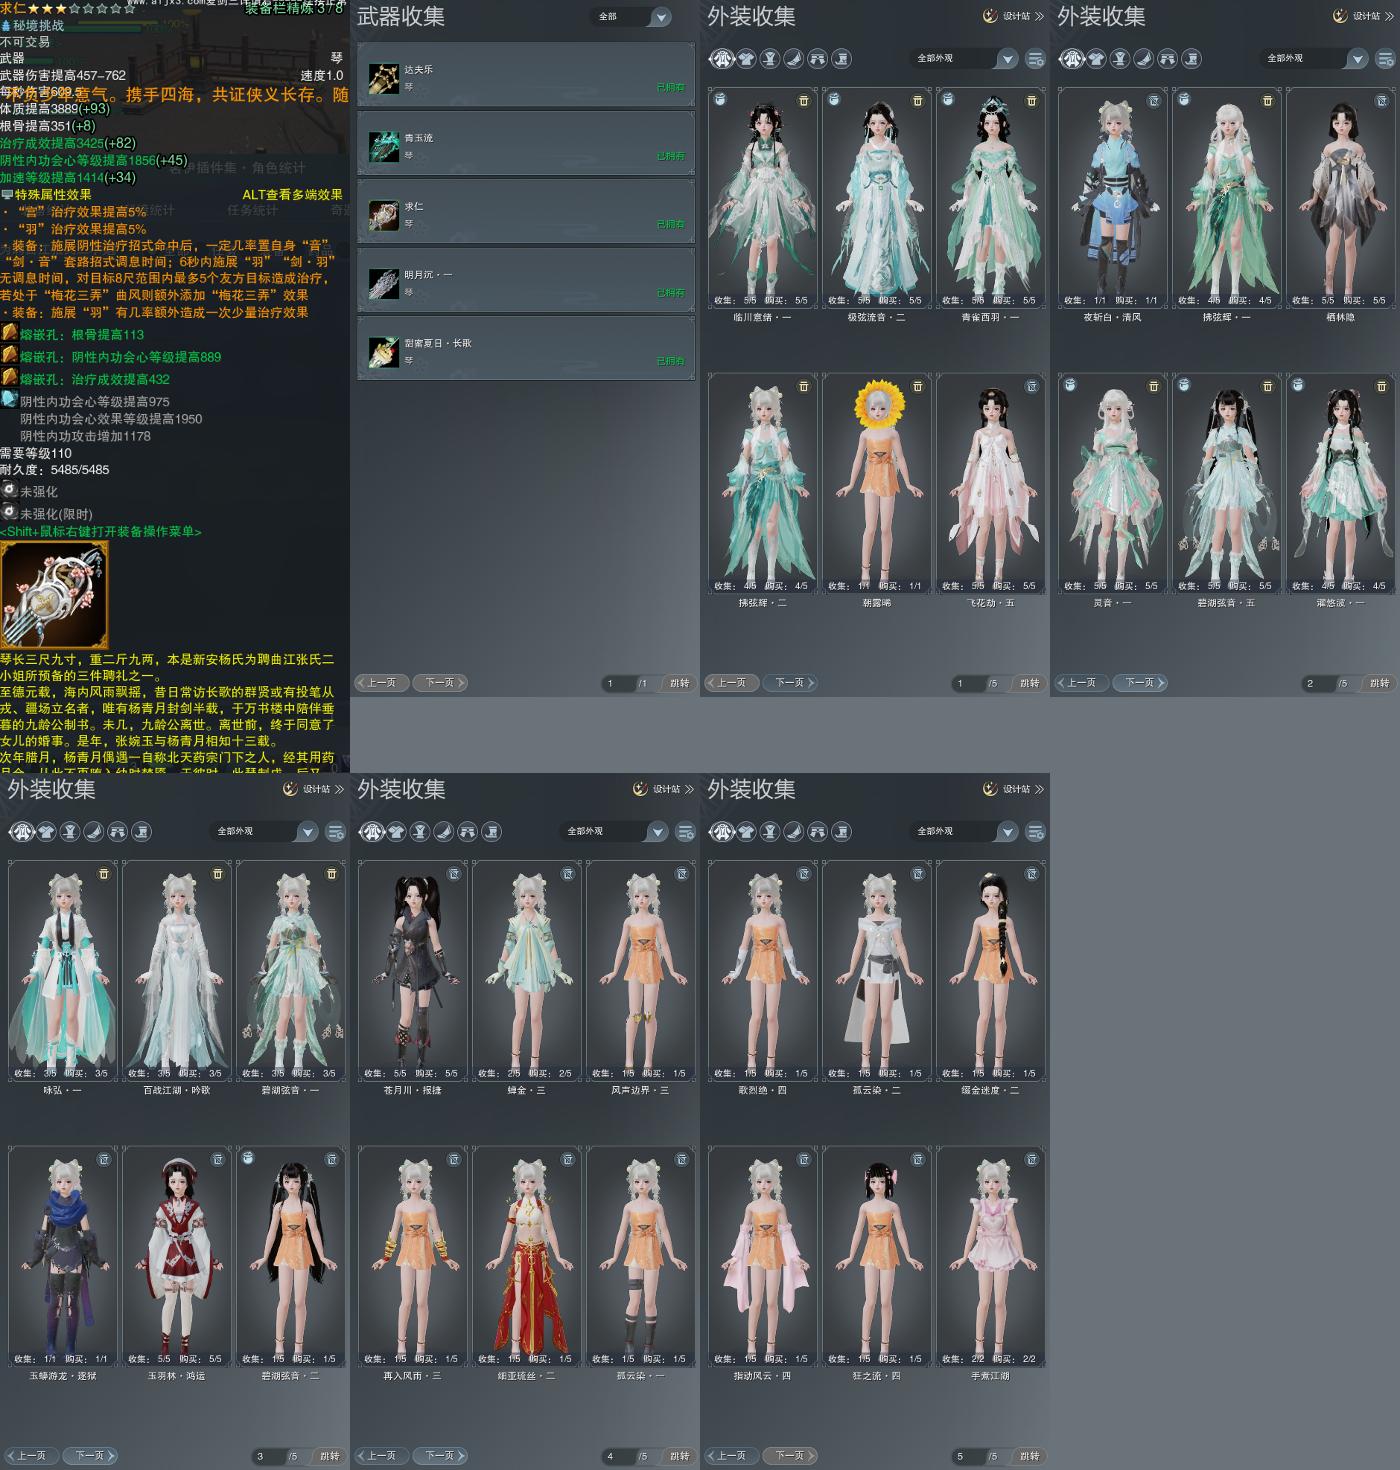Viewport: 1400px width, 1470px height.
Task: Click the text 熔嵌孔：根骨提高113
Action: coord(82,335)
